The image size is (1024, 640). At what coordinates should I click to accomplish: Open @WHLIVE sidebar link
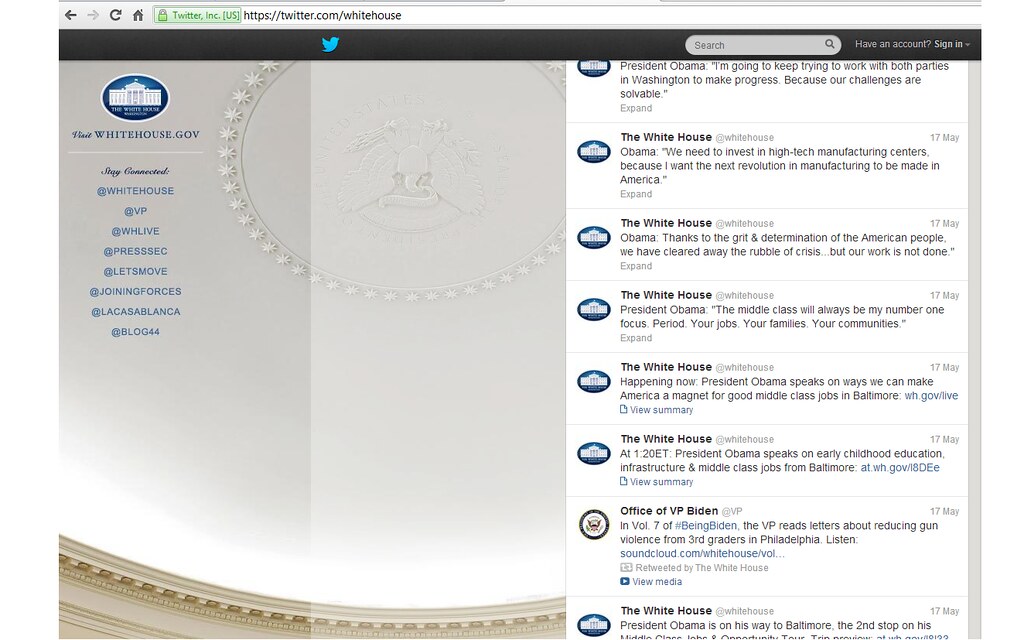point(136,231)
